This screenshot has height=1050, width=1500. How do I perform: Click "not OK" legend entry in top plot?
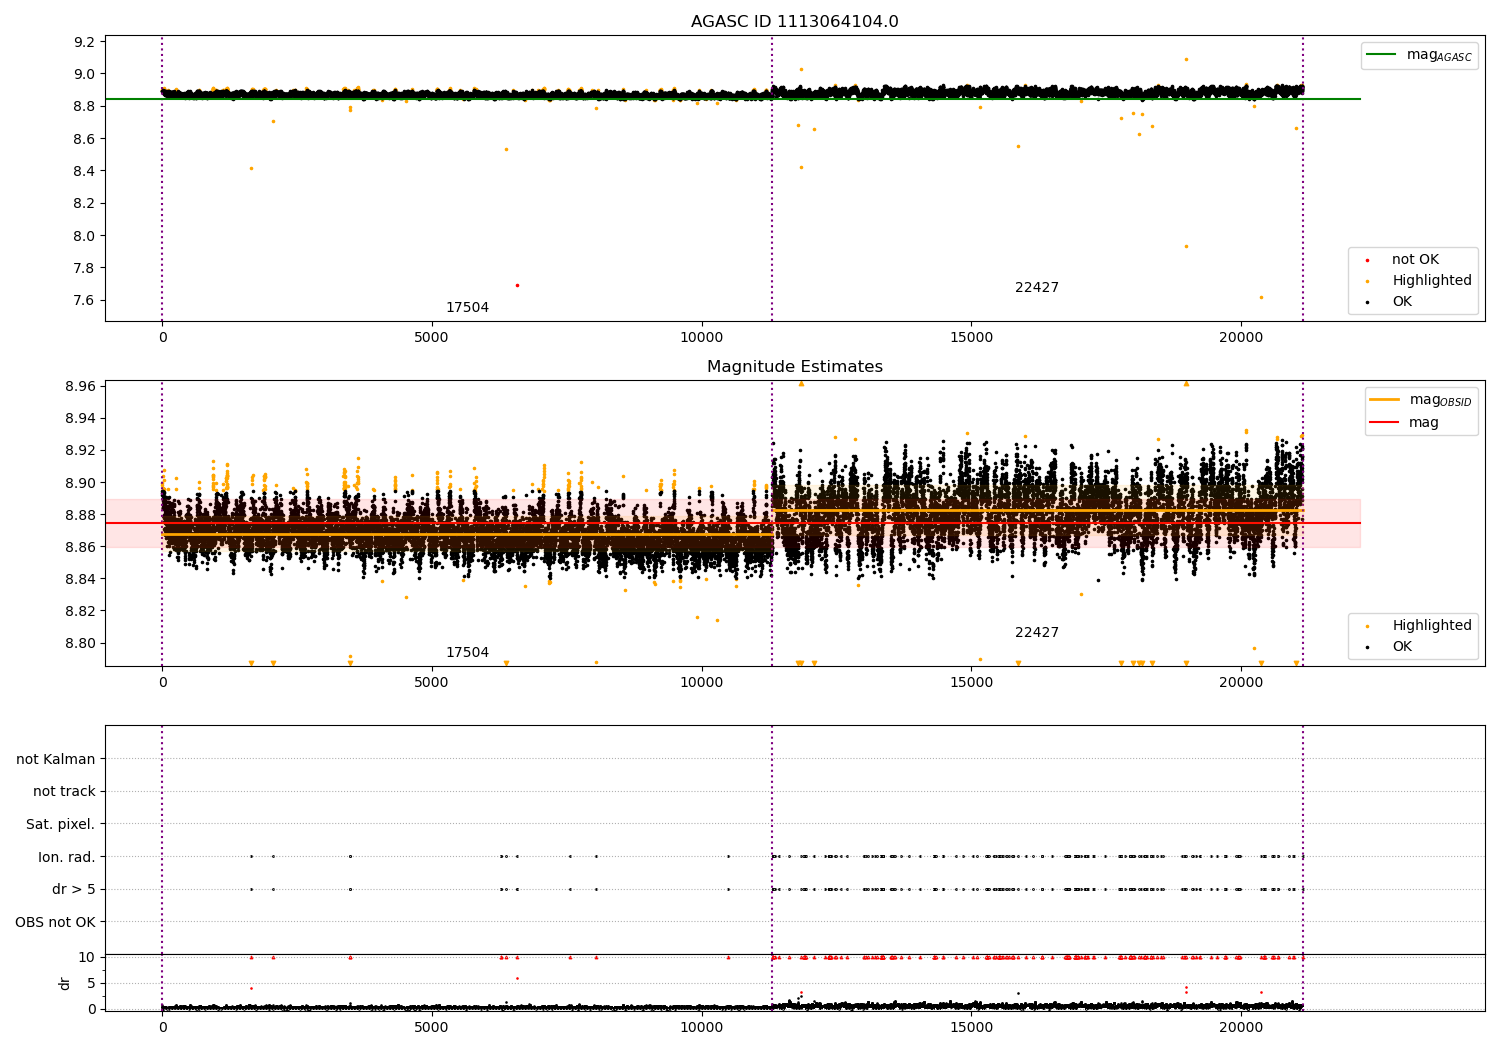[1415, 260]
